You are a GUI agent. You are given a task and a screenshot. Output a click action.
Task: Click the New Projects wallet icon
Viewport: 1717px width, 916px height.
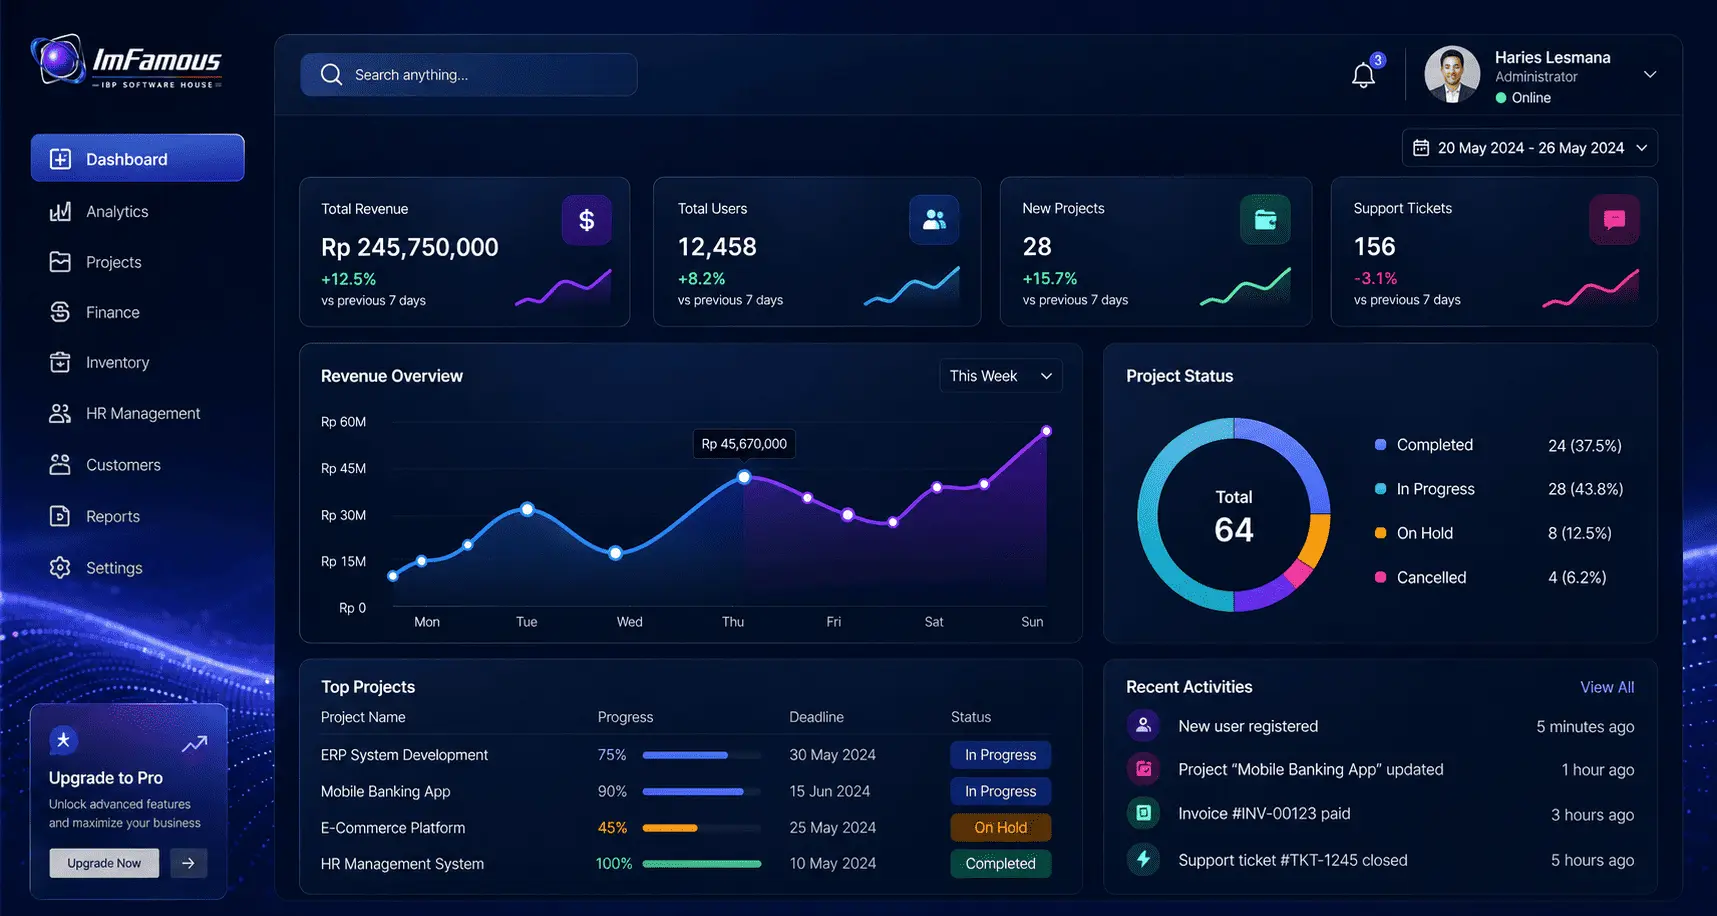(x=1265, y=220)
